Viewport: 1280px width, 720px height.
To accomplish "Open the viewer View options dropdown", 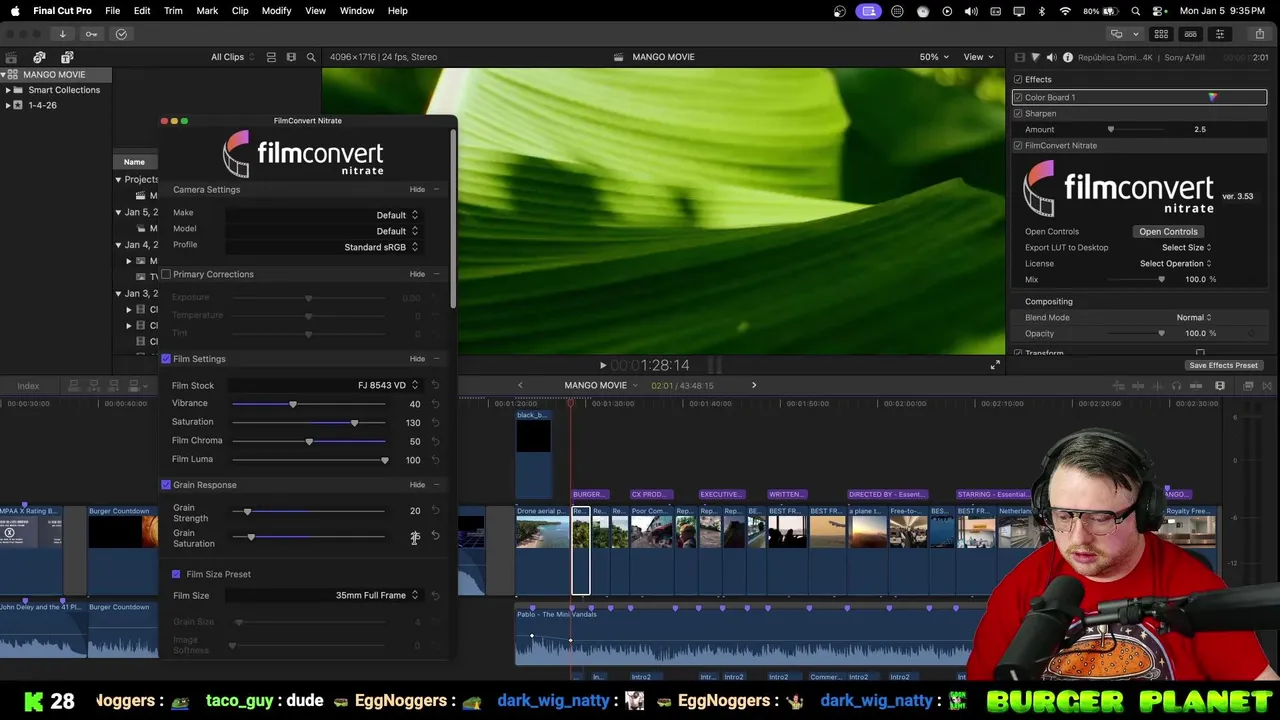I will [977, 57].
